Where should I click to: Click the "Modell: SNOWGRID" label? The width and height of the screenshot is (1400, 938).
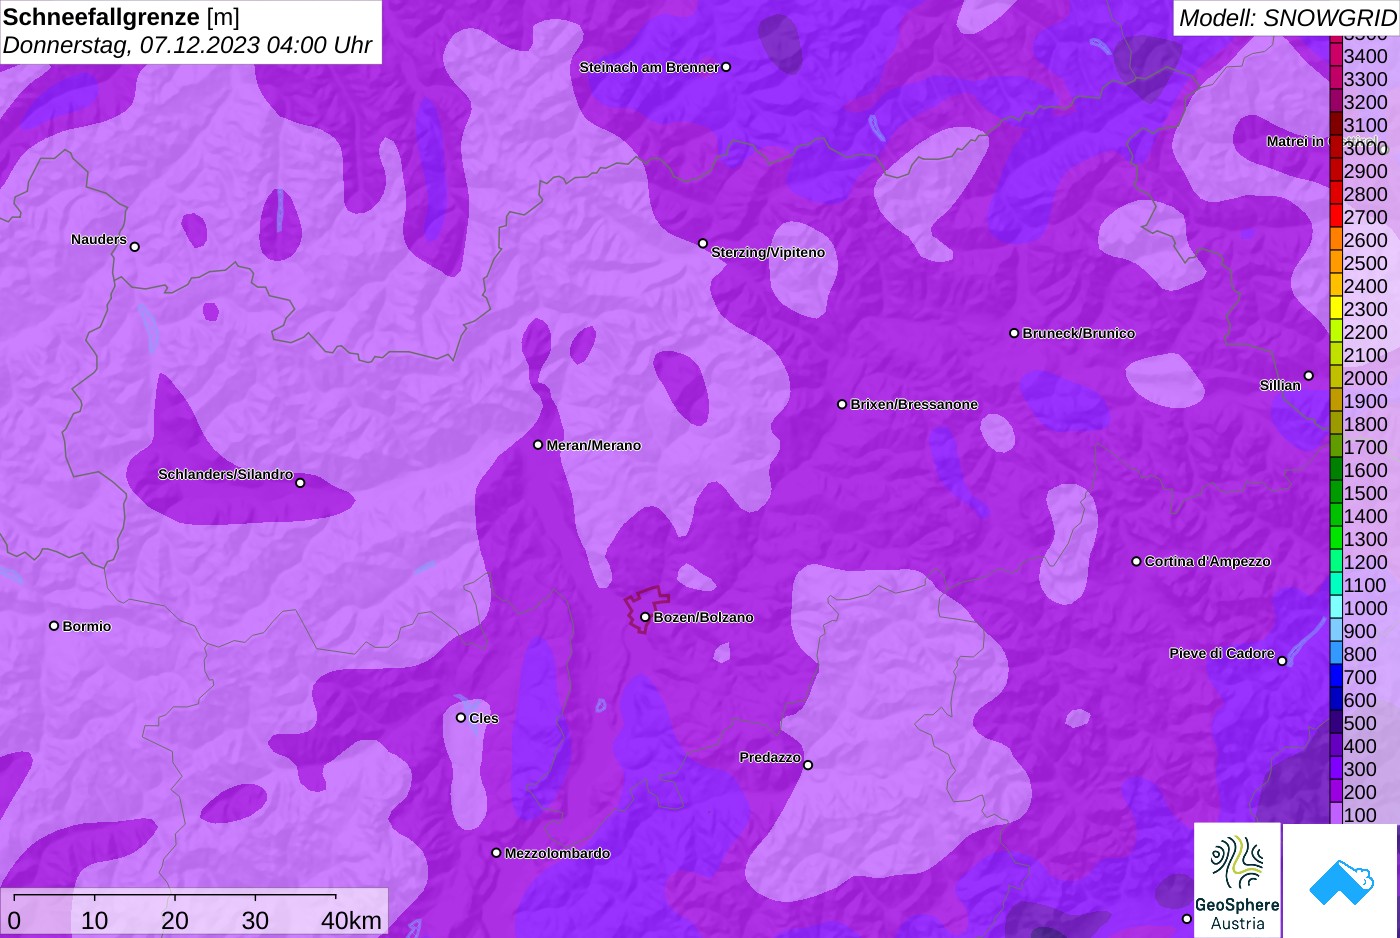(x=1286, y=18)
